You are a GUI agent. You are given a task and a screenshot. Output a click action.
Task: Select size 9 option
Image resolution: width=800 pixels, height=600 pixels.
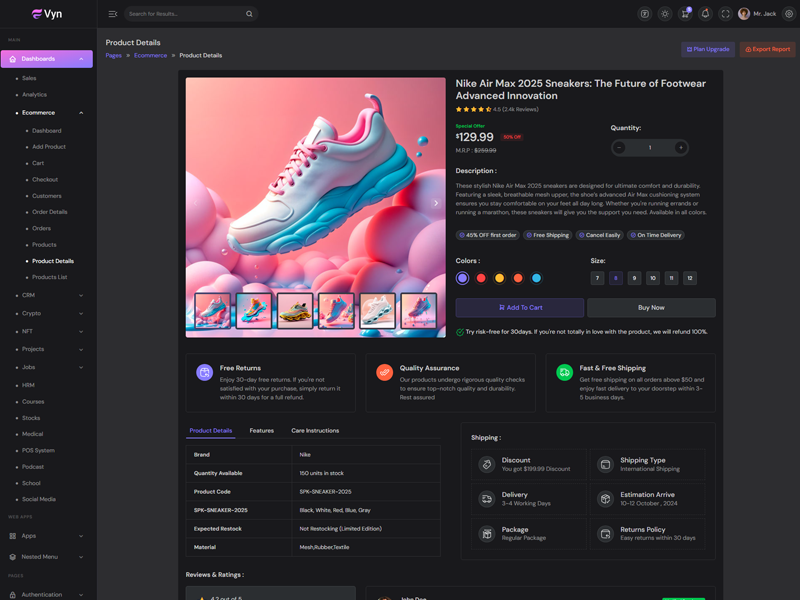click(x=634, y=278)
